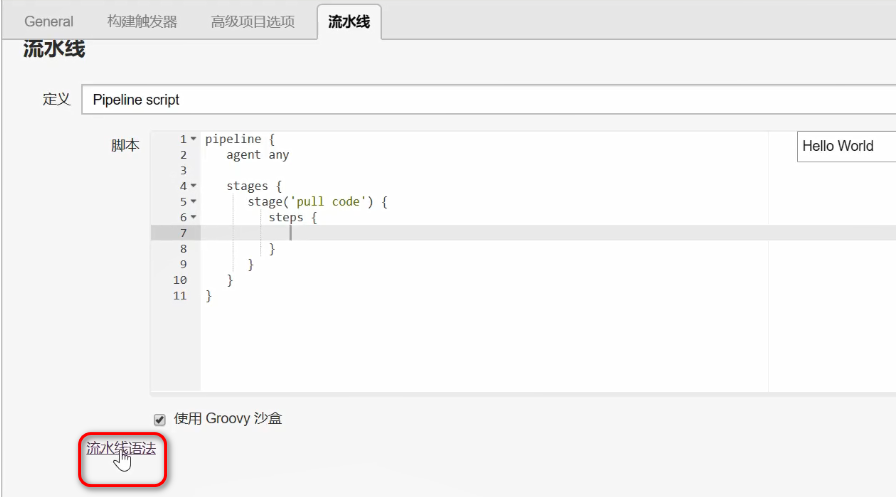Viewport: 896px width, 497px height.
Task: Collapse the steps fold arrow on line 6
Action: pos(194,217)
